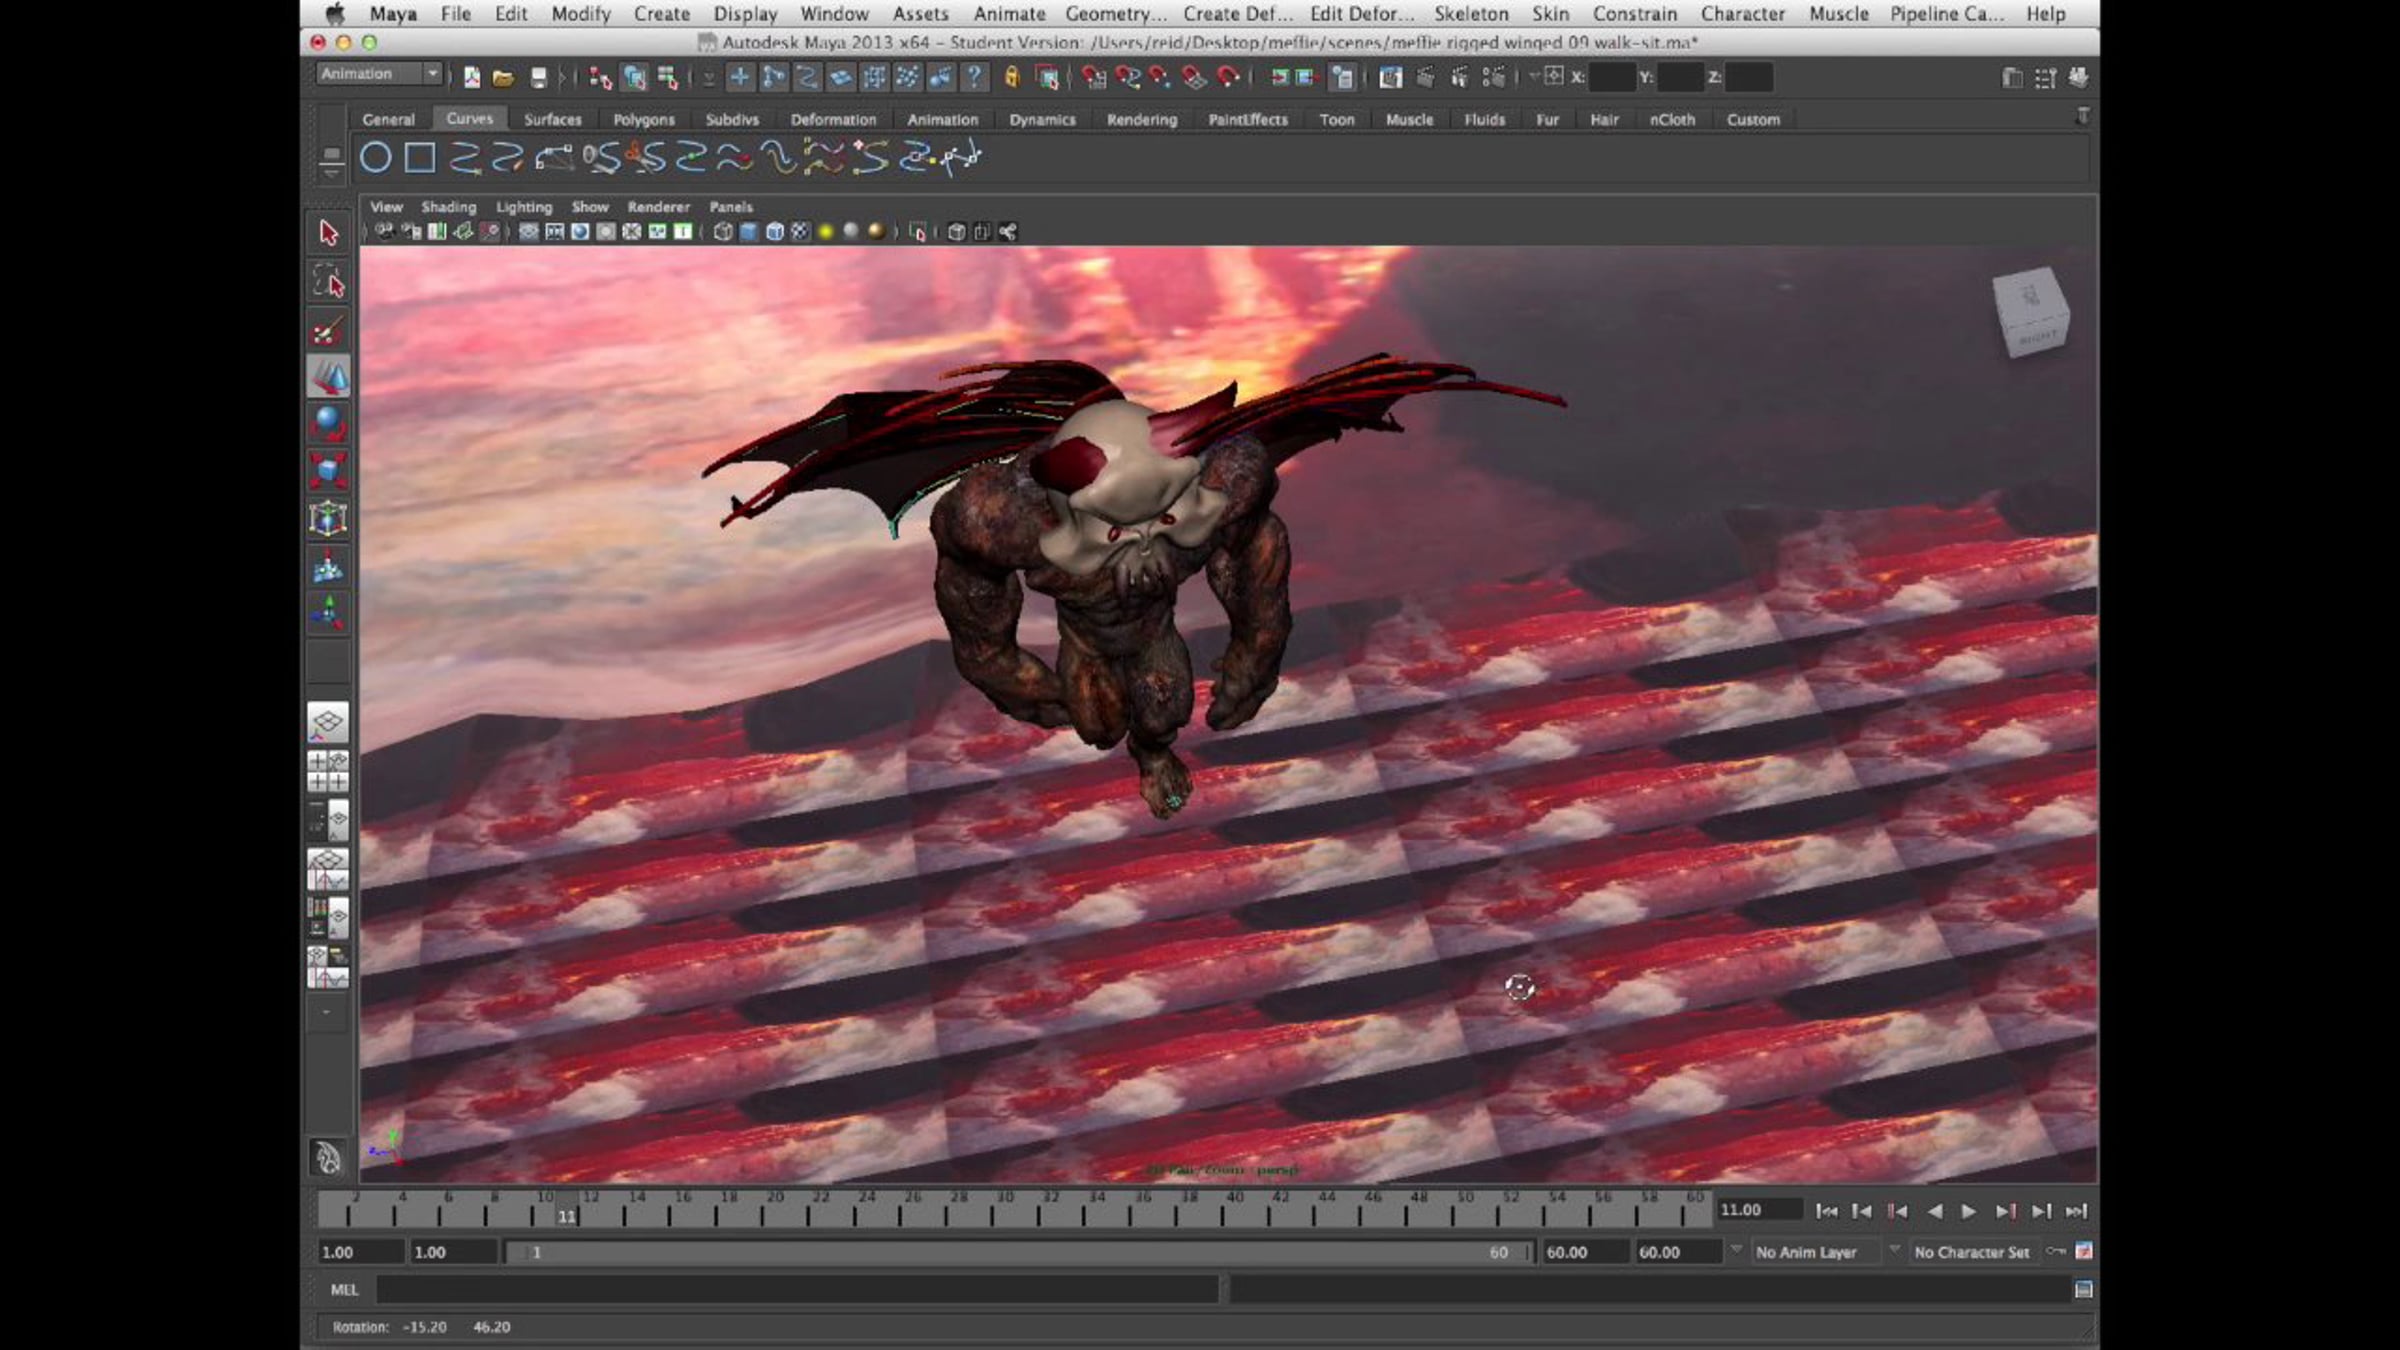Toggle textured display in panel toolbar
Screen dimensions: 2400x1350
tap(800, 232)
